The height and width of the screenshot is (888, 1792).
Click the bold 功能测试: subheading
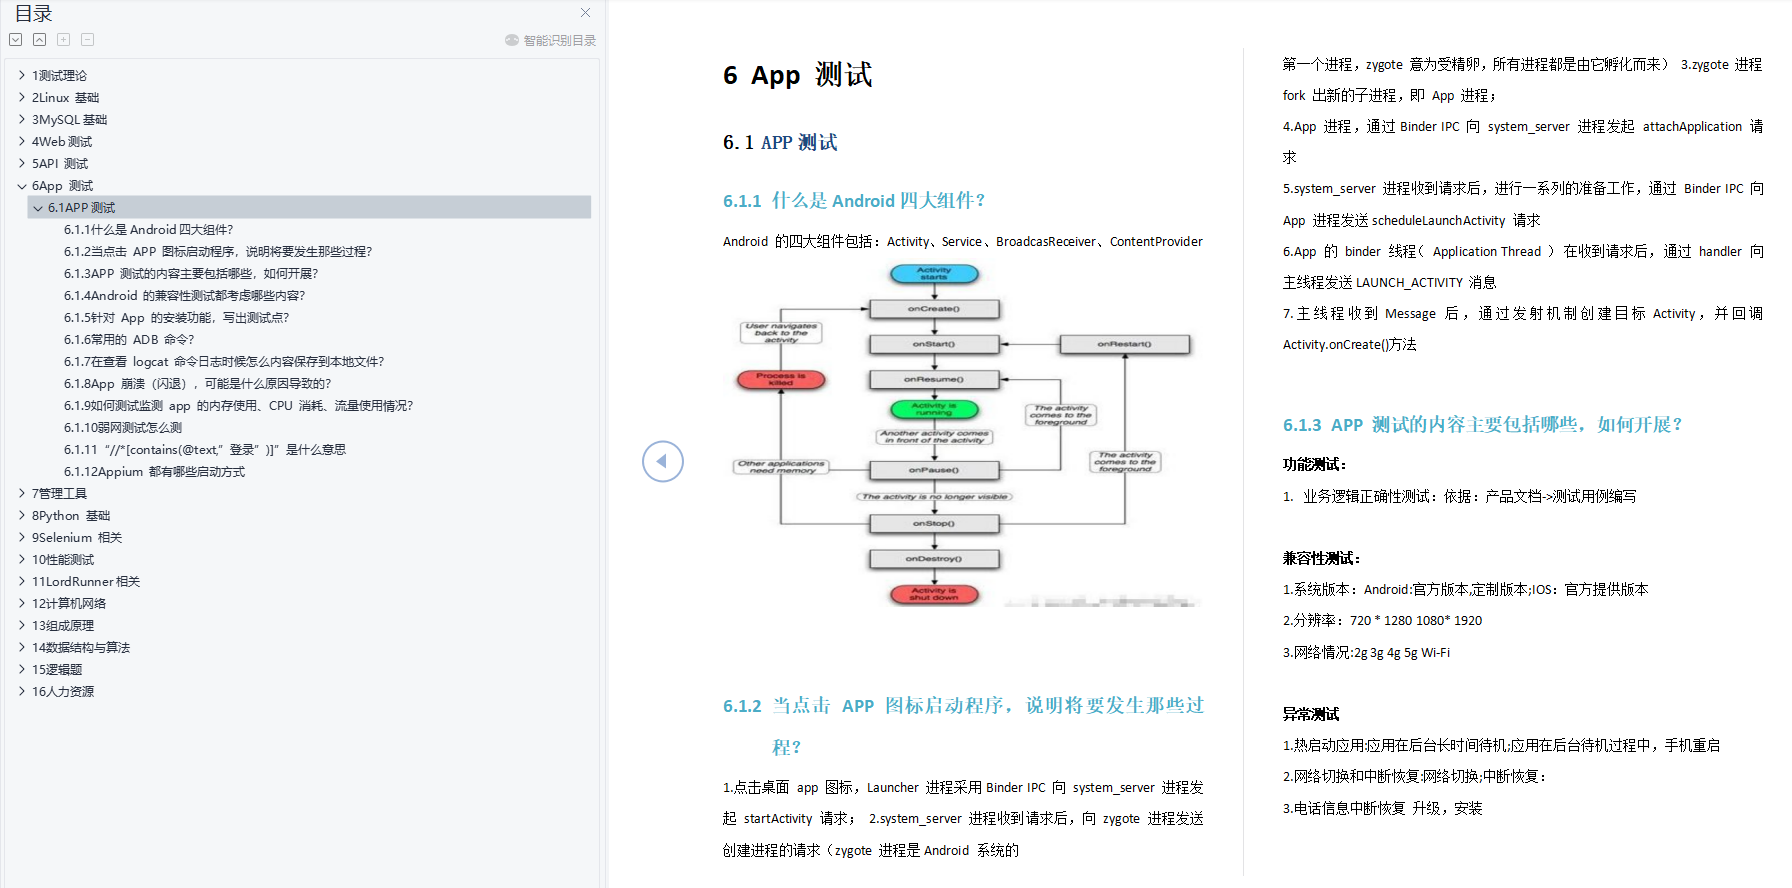click(x=1315, y=464)
